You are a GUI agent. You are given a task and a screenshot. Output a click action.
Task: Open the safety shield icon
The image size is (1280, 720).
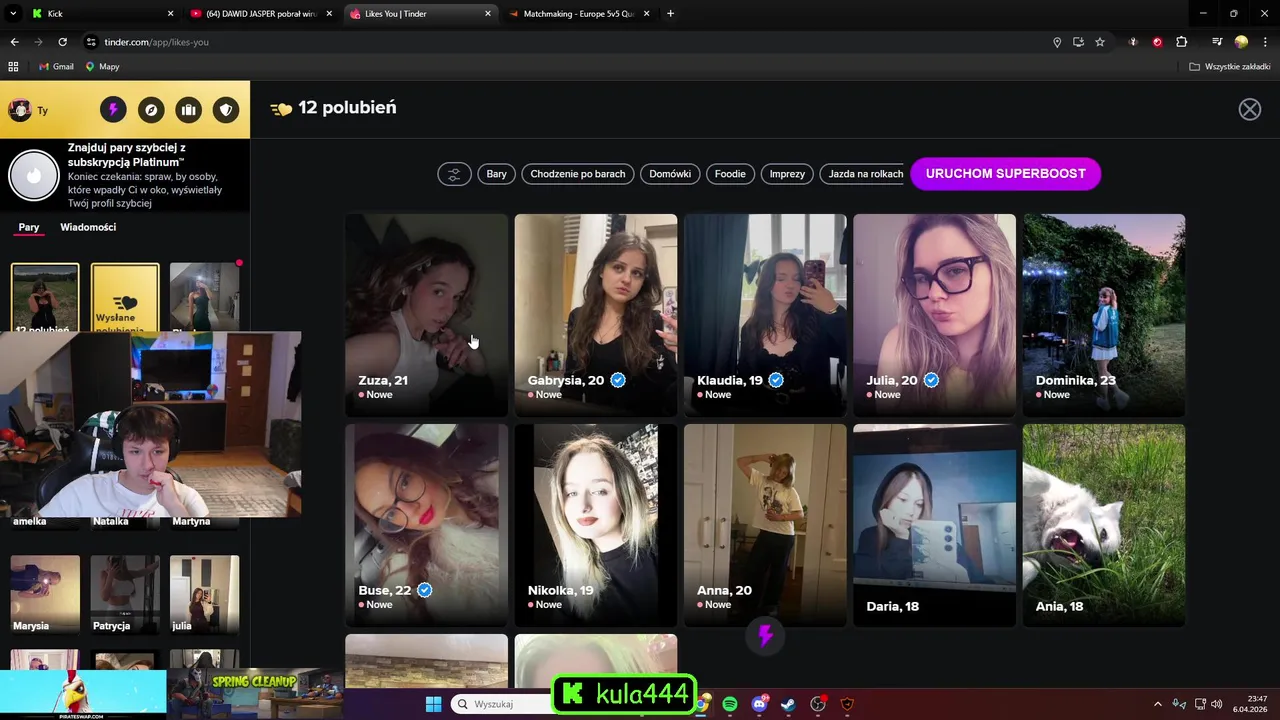(x=226, y=110)
